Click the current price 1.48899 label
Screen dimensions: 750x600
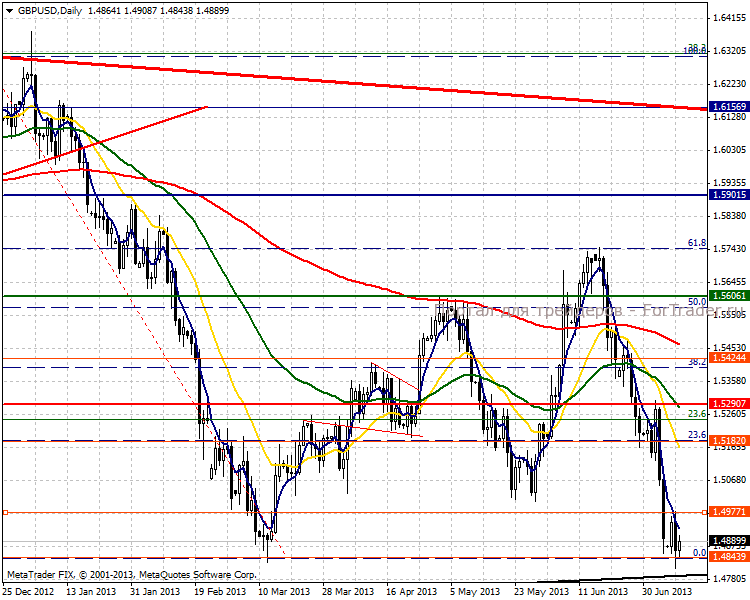(727, 541)
